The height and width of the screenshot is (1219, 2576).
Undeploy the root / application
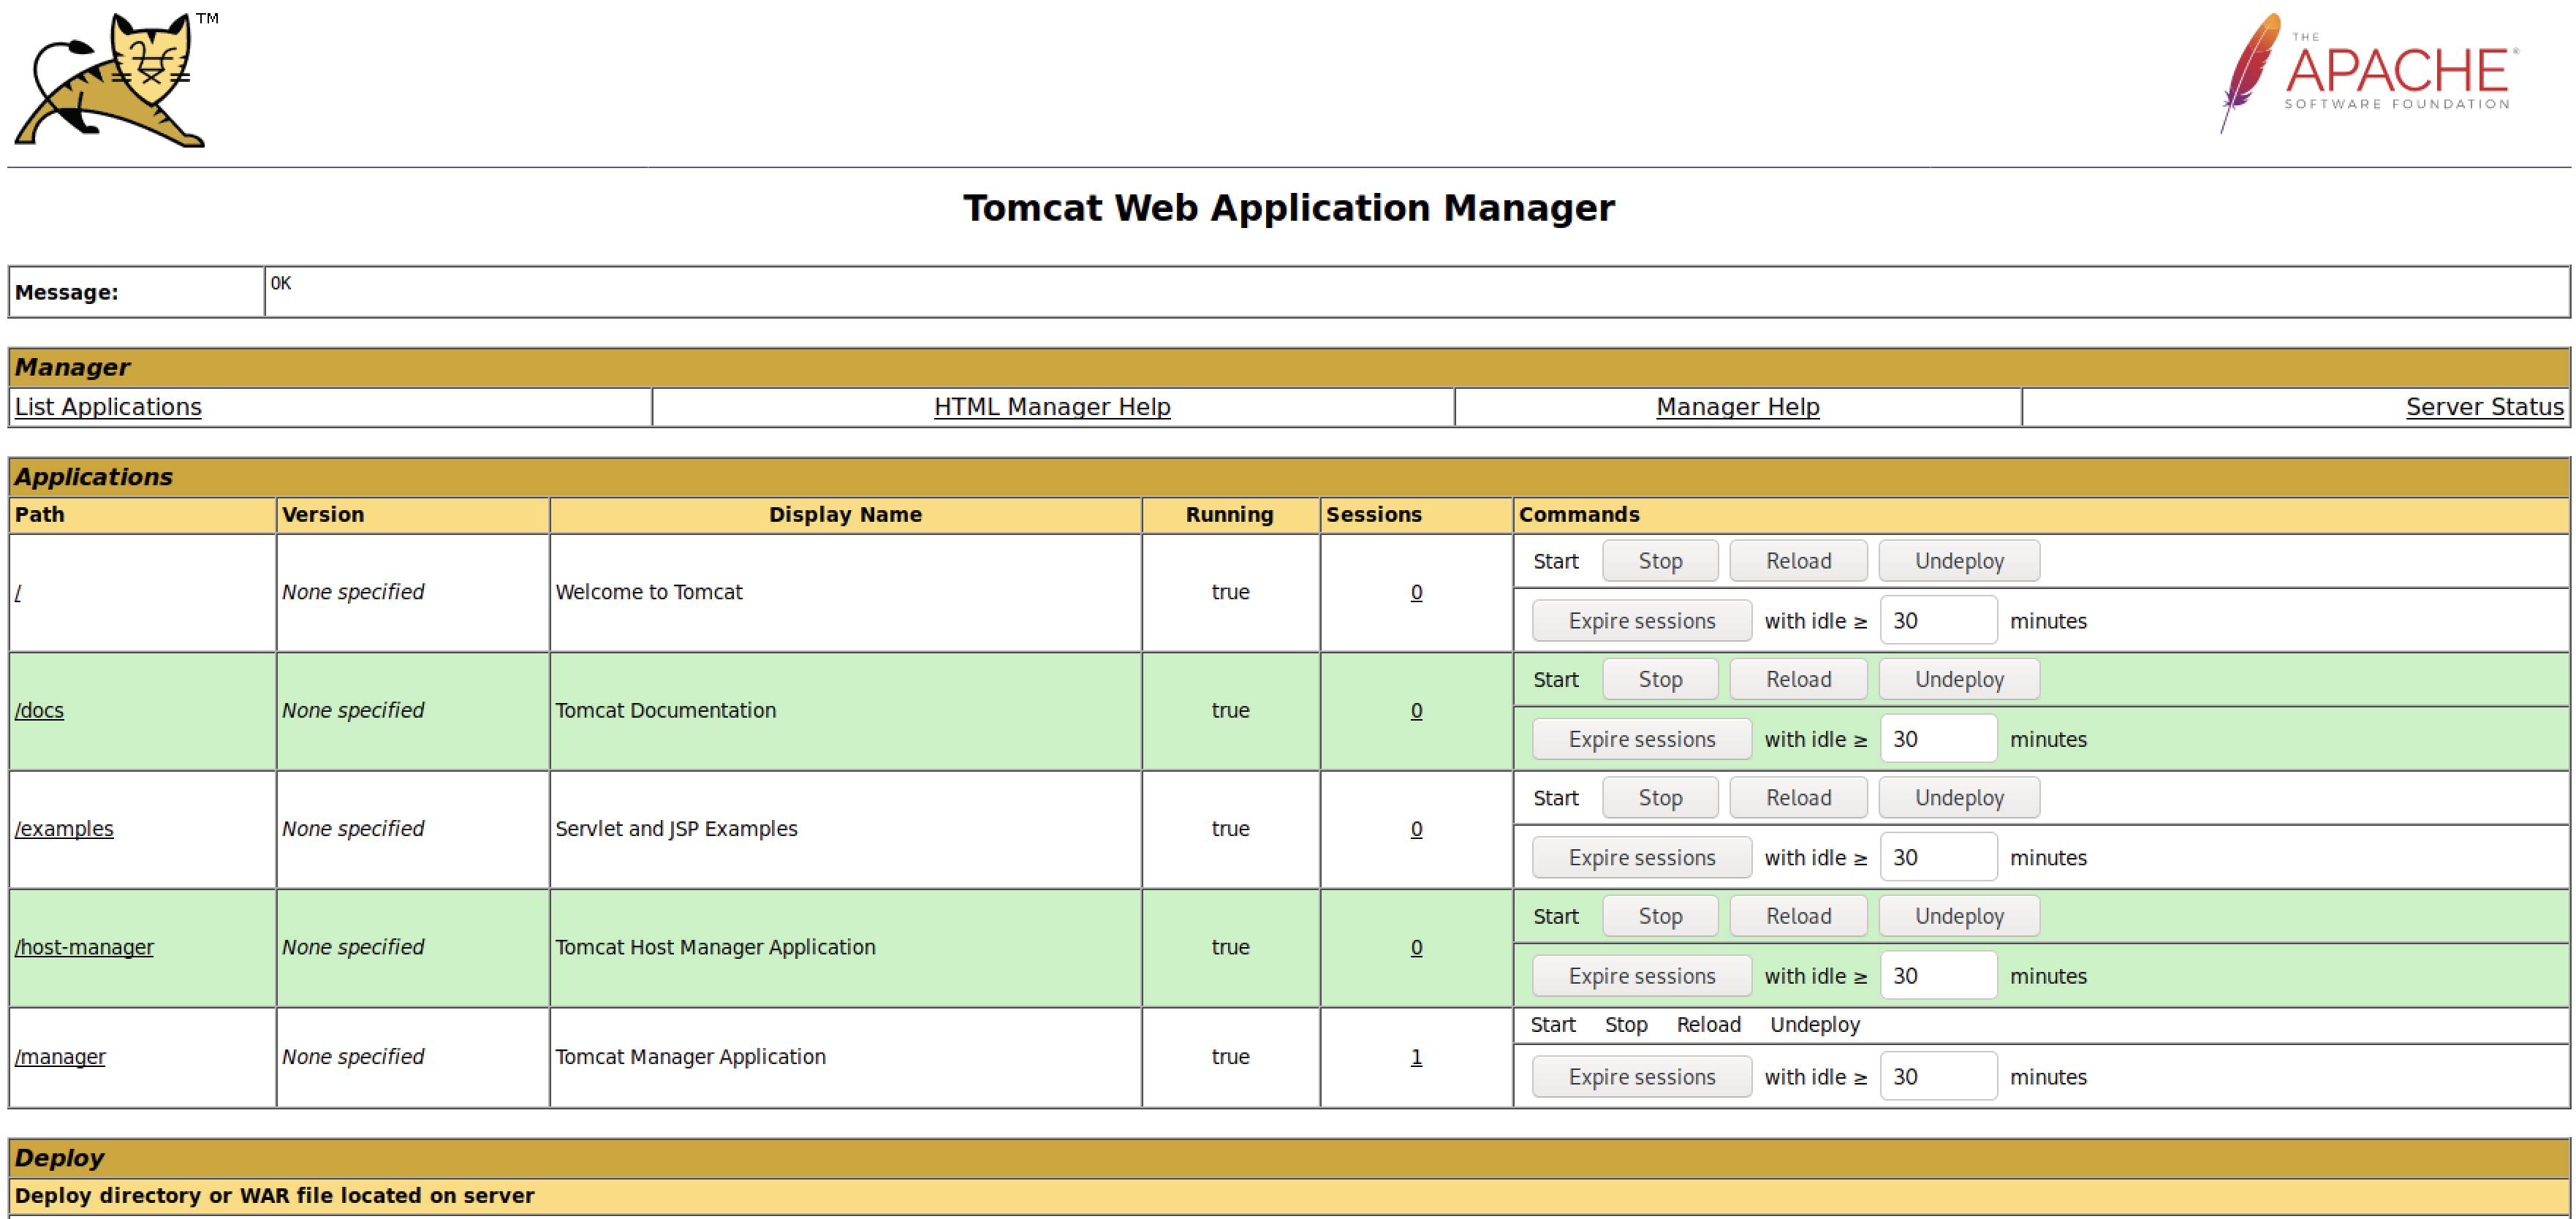1958,562
